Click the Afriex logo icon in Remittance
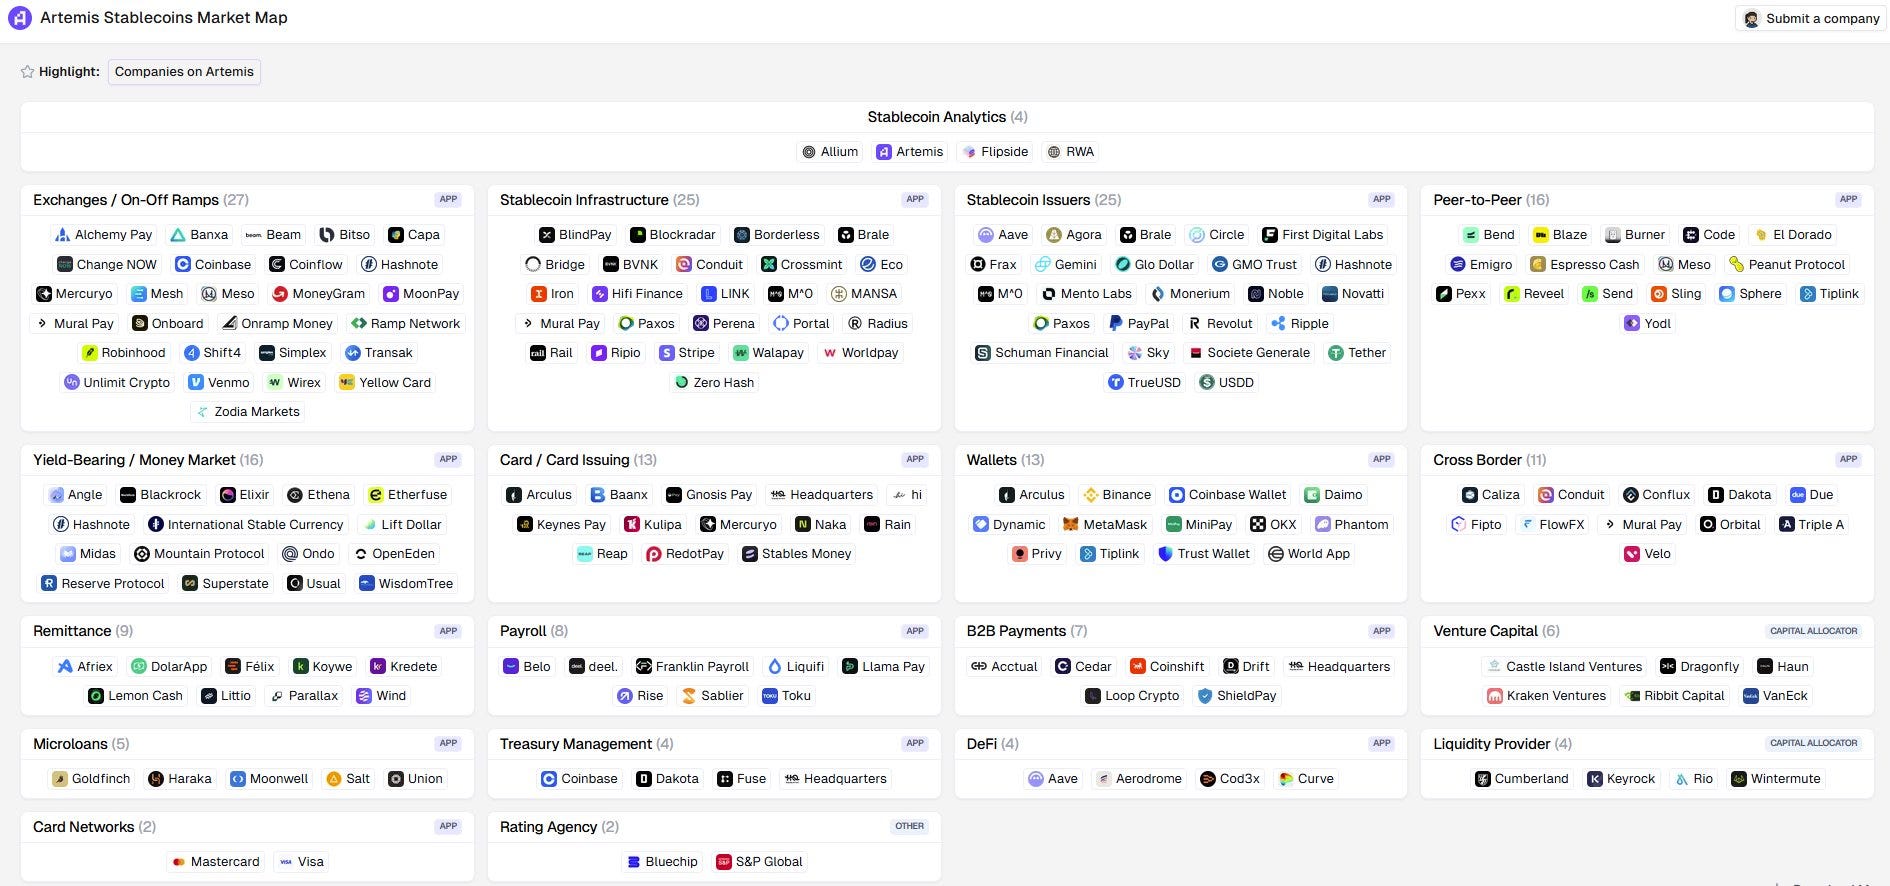This screenshot has height=886, width=1890. pyautogui.click(x=65, y=667)
